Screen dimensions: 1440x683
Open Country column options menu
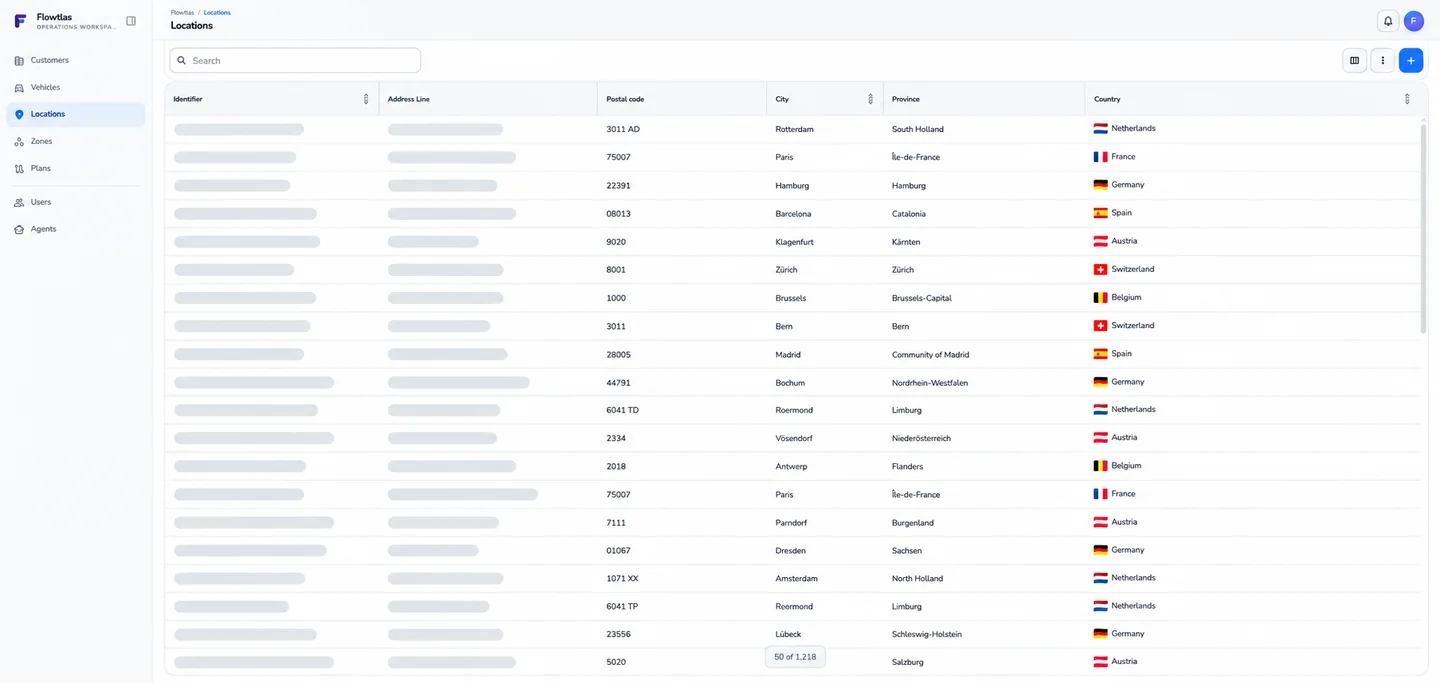click(x=1407, y=99)
